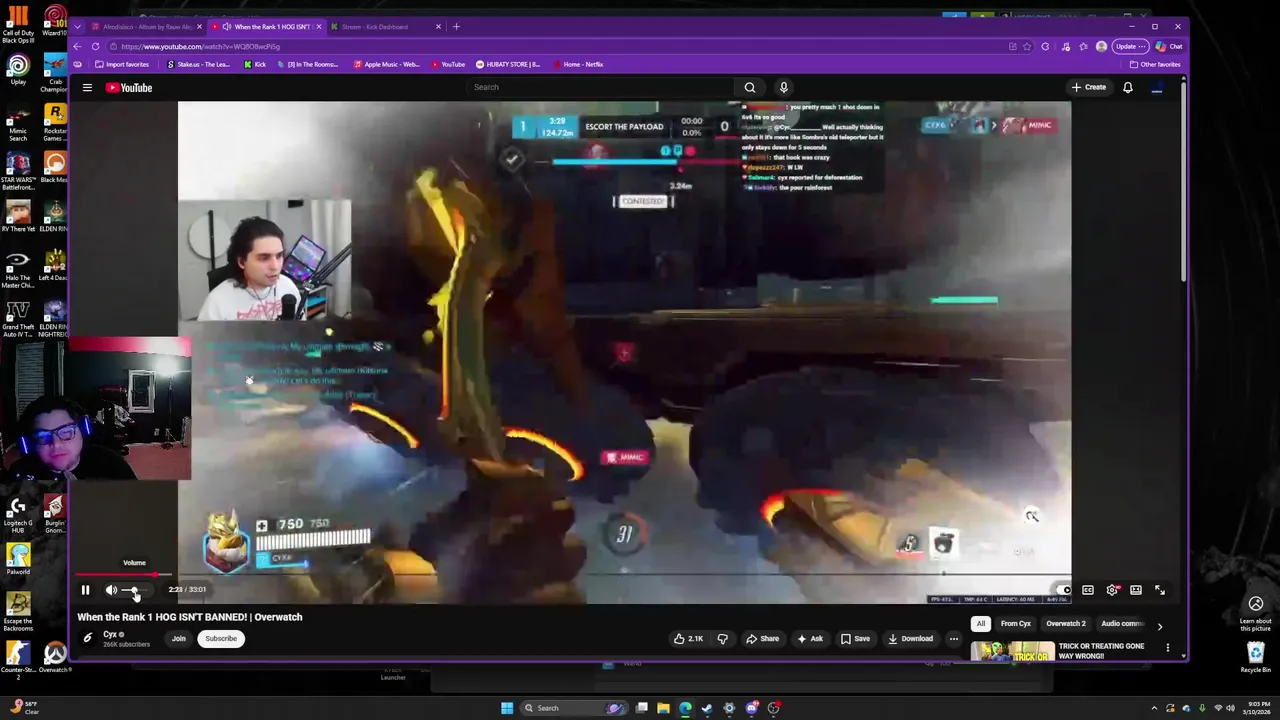Open Recycle Bin on the desktop
This screenshot has width=1280, height=720.
(1256, 657)
